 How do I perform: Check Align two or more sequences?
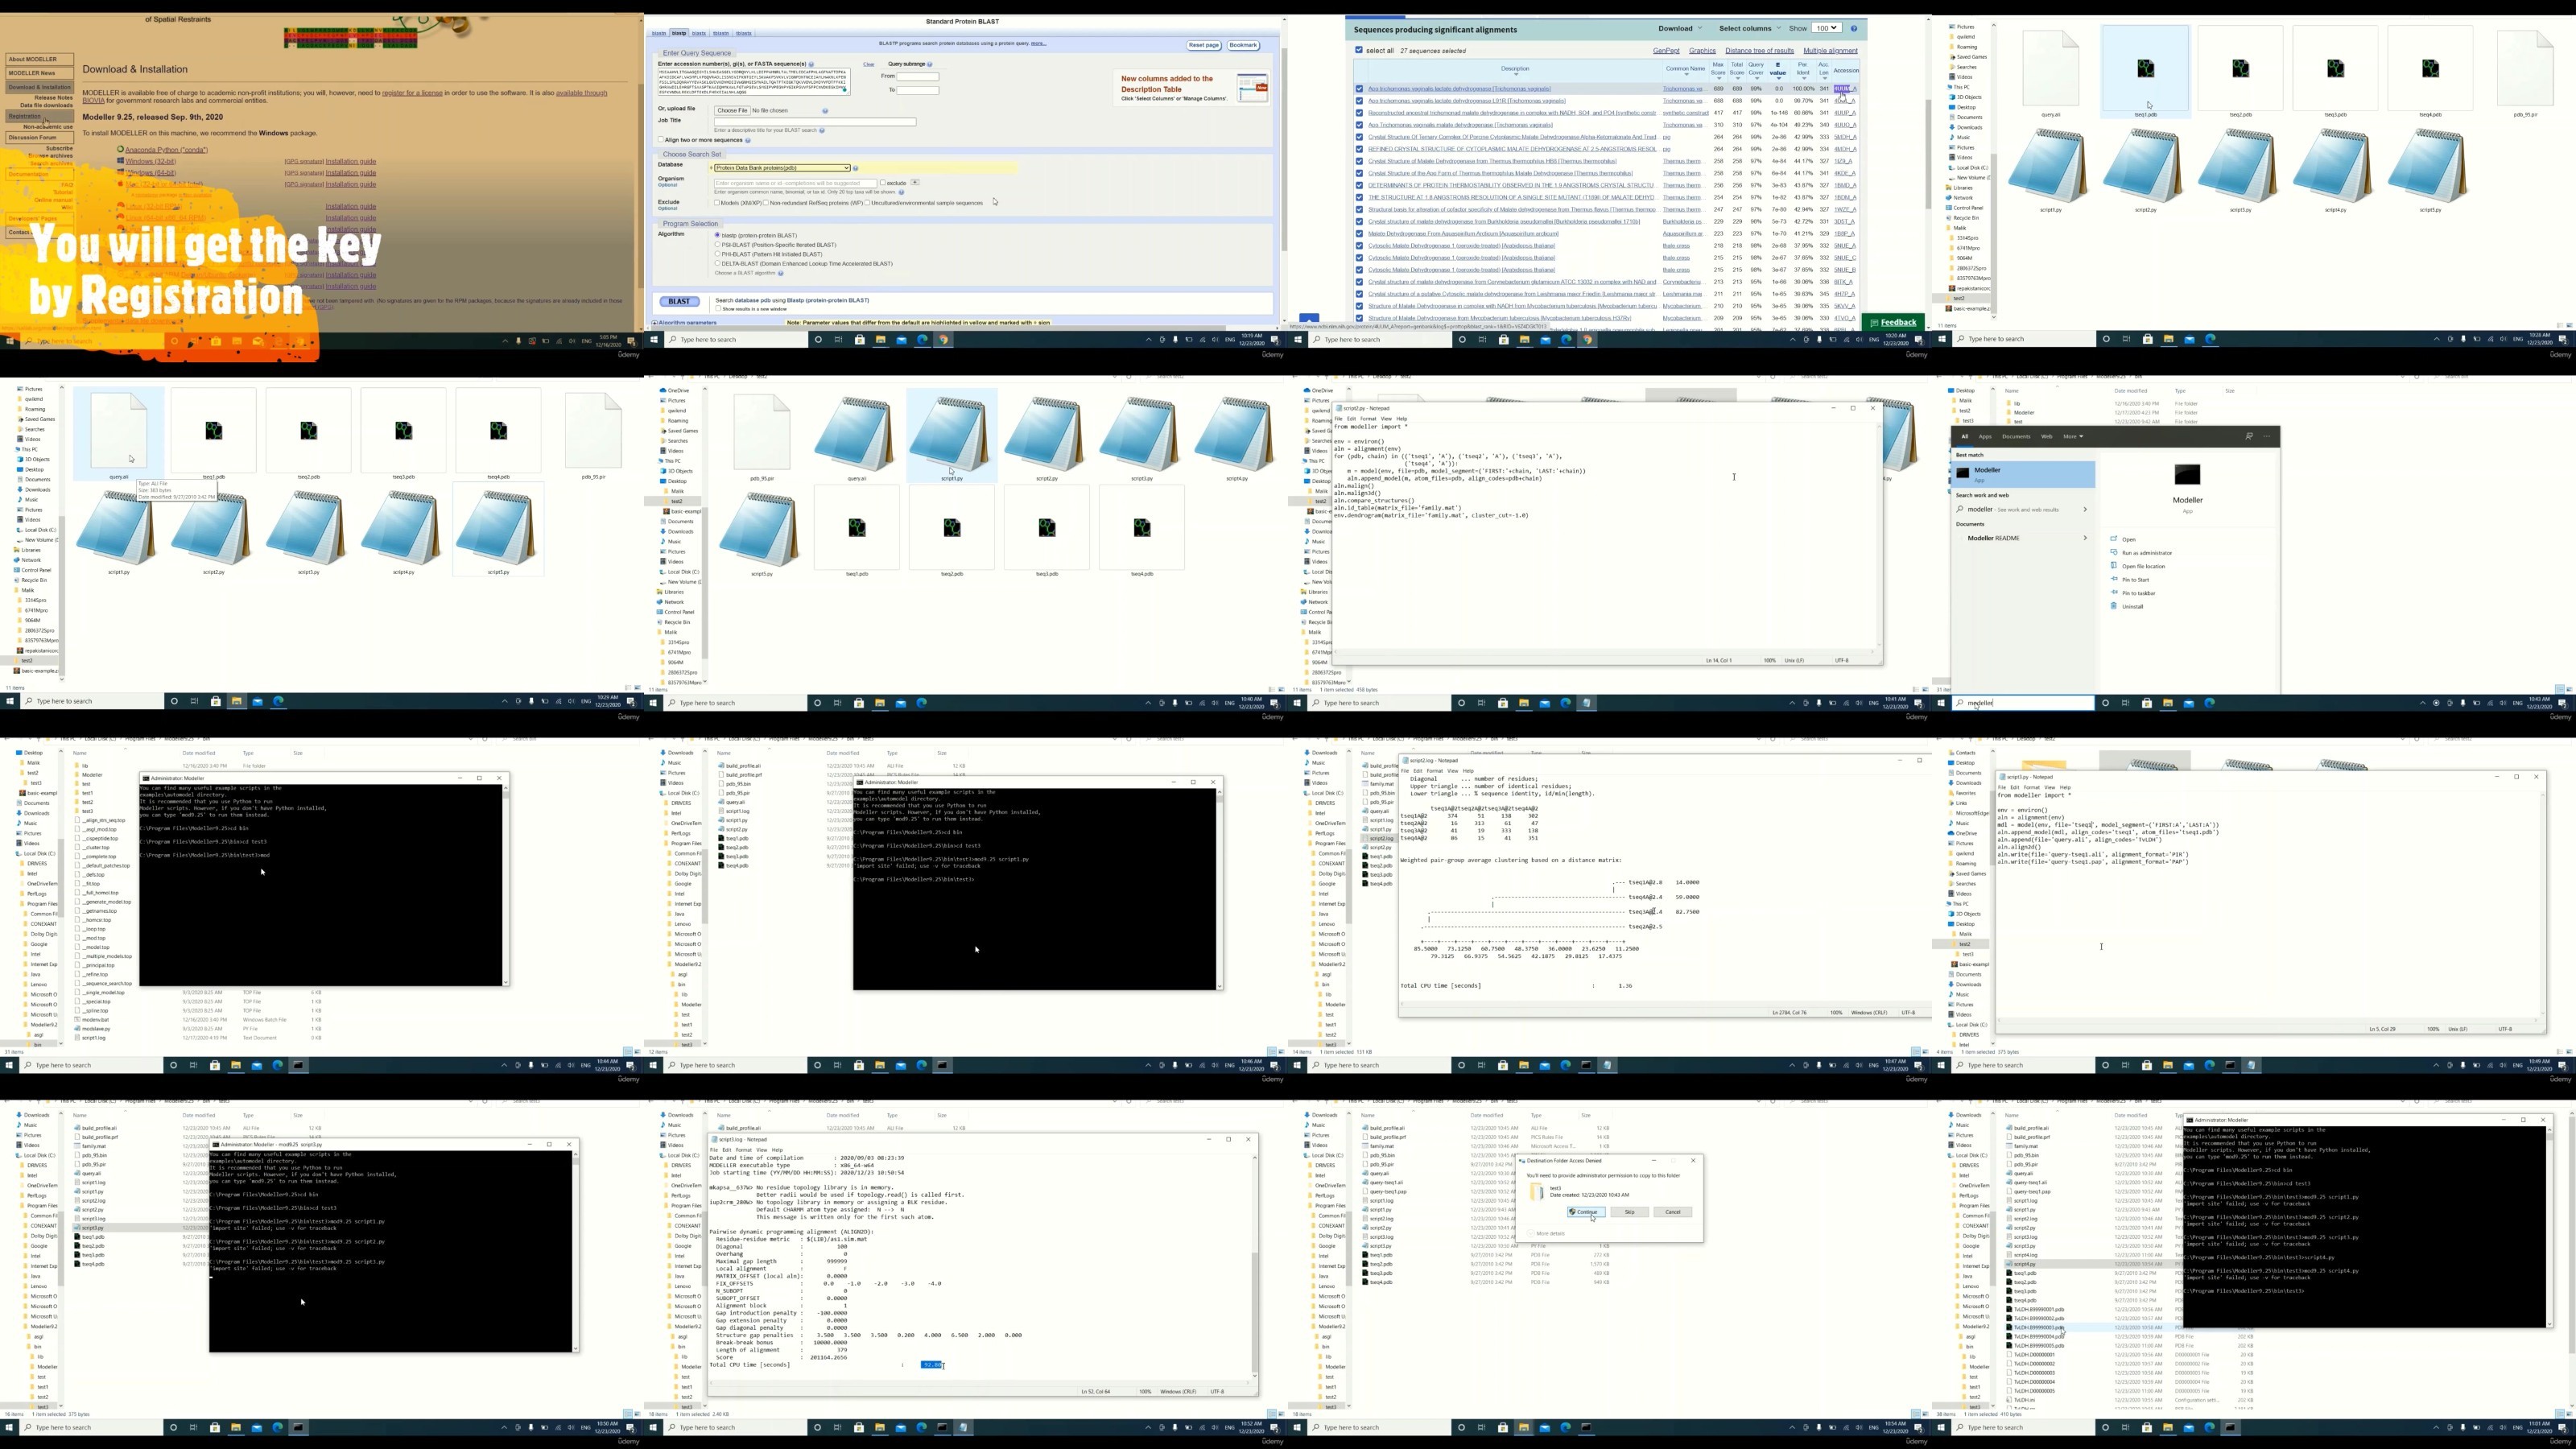(x=660, y=140)
